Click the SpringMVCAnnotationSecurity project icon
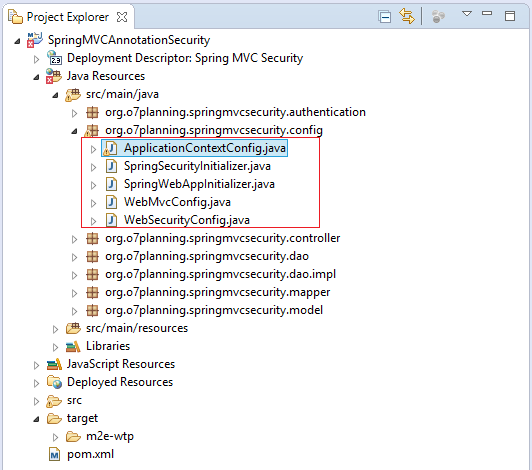The height and width of the screenshot is (470, 532). pyautogui.click(x=35, y=40)
